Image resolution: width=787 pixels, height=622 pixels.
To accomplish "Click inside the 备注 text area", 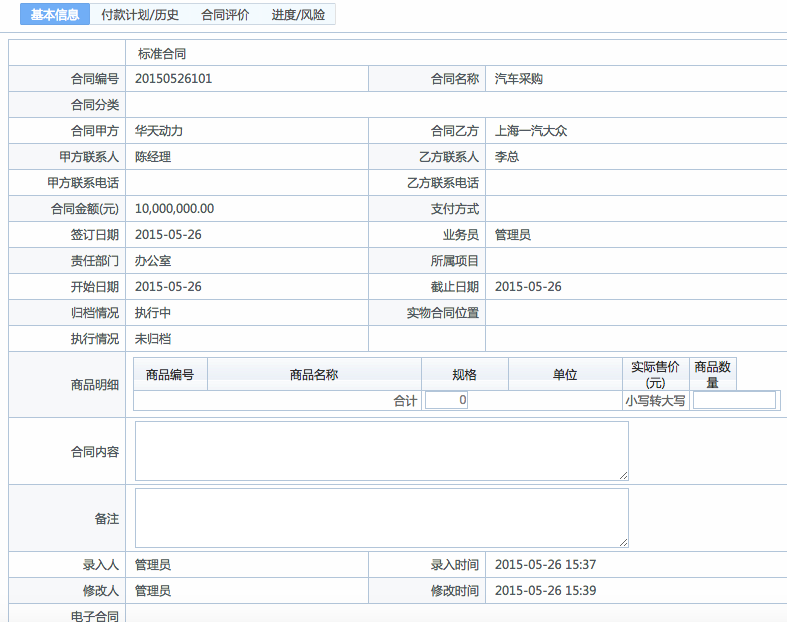I will coord(381,517).
